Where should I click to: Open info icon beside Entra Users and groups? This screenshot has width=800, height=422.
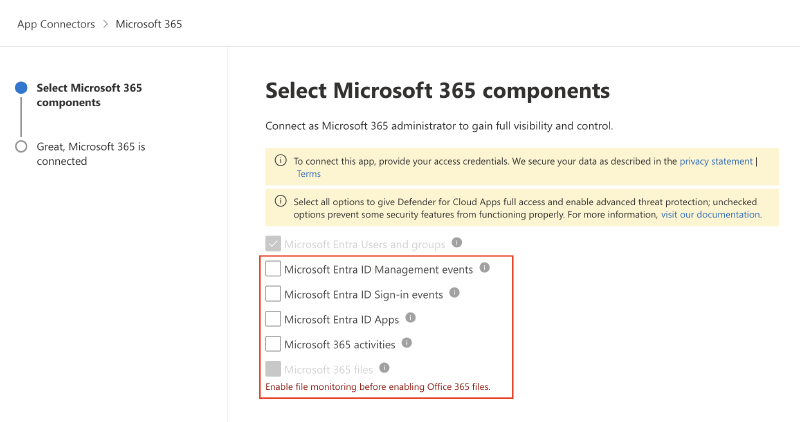click(x=457, y=243)
